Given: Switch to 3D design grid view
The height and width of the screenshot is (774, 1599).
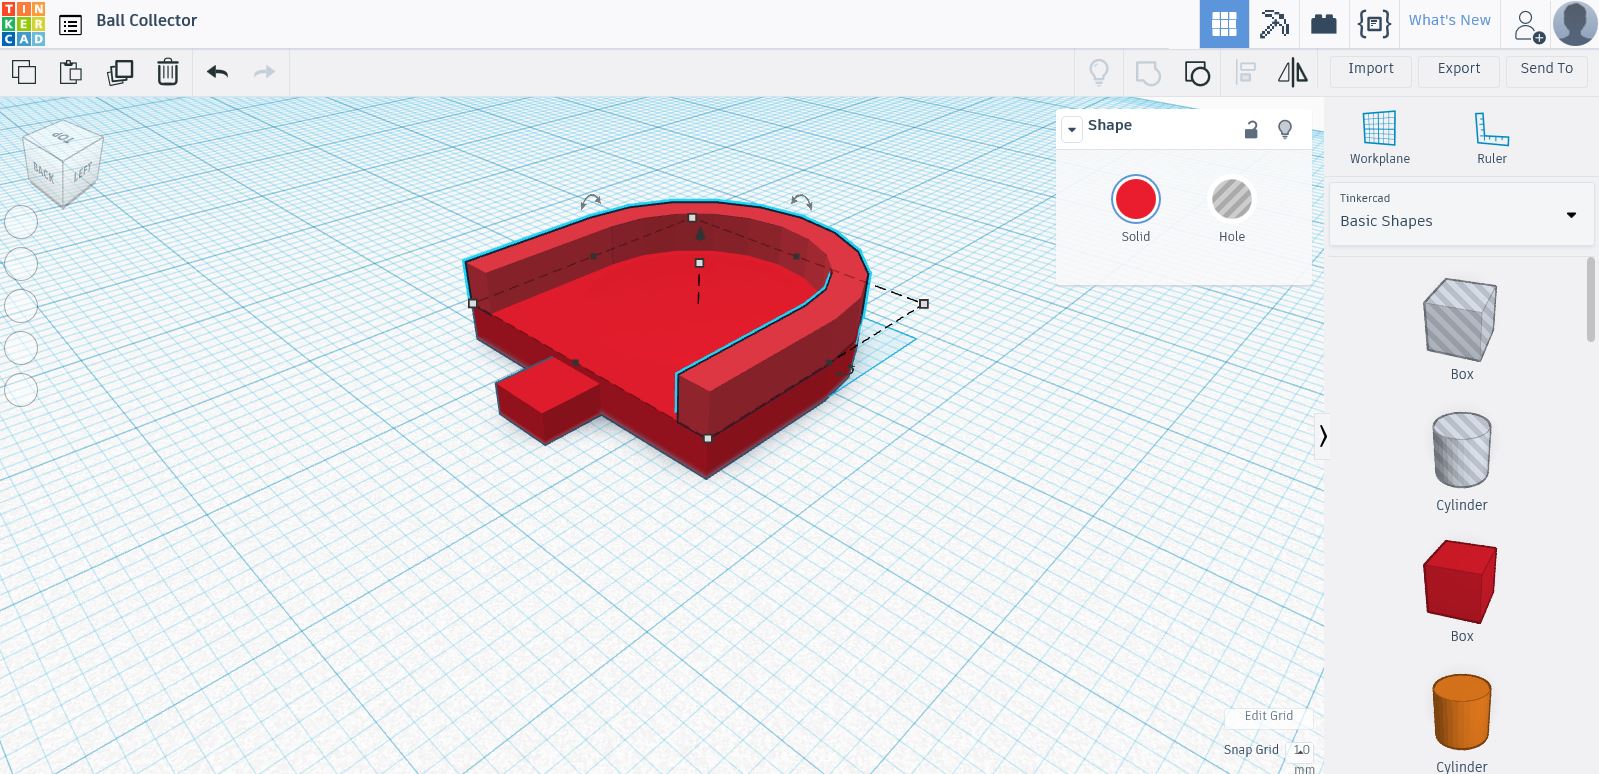Looking at the screenshot, I should coord(1224,24).
